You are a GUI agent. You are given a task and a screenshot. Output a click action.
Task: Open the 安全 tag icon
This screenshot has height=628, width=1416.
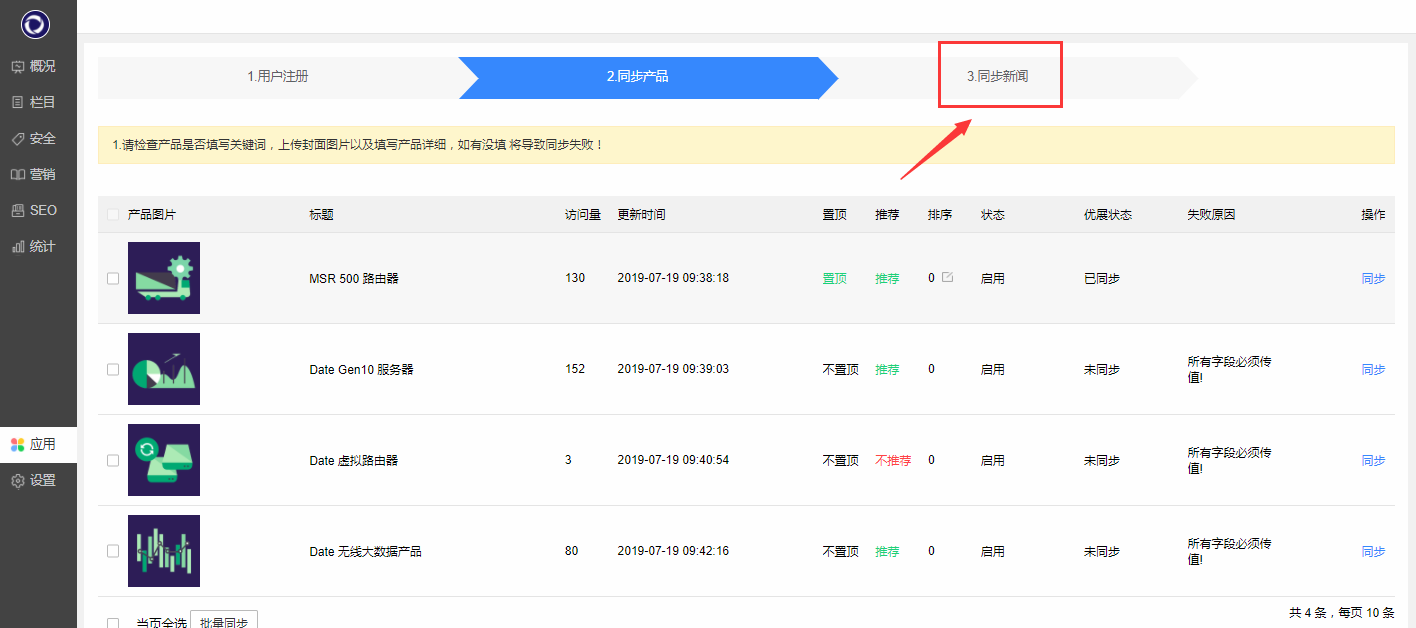(x=18, y=139)
